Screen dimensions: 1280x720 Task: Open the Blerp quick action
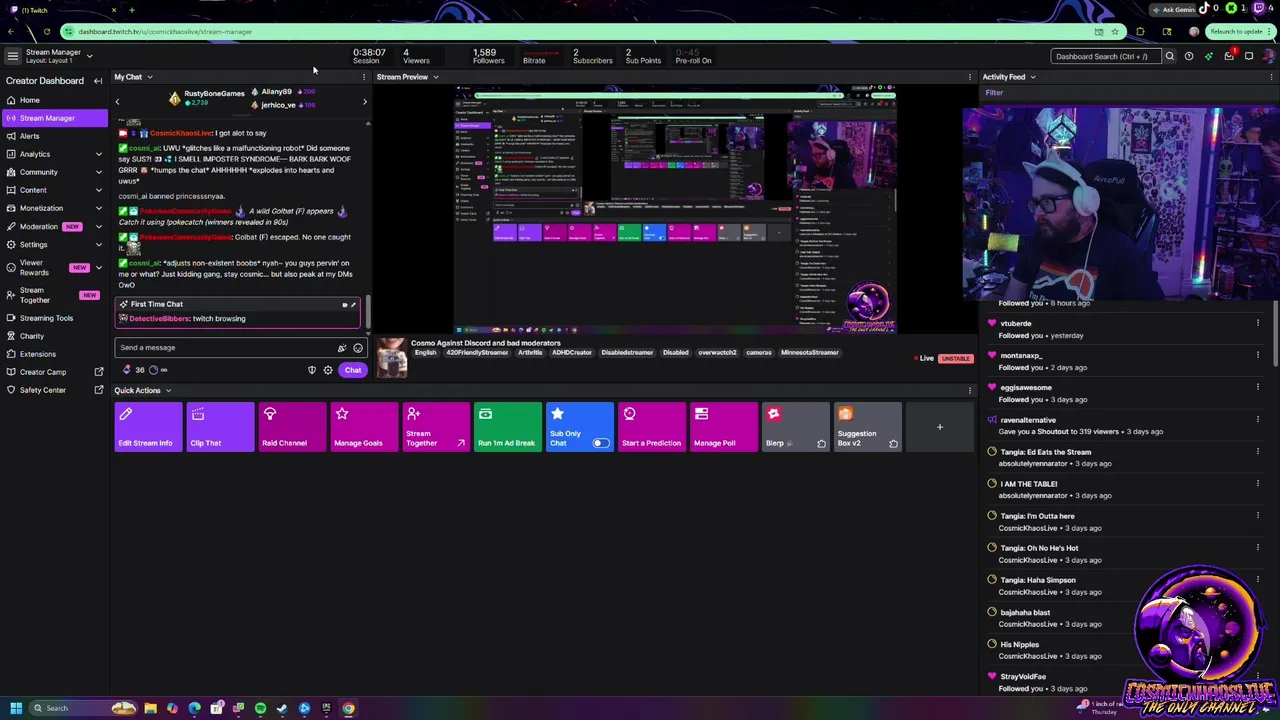point(796,427)
